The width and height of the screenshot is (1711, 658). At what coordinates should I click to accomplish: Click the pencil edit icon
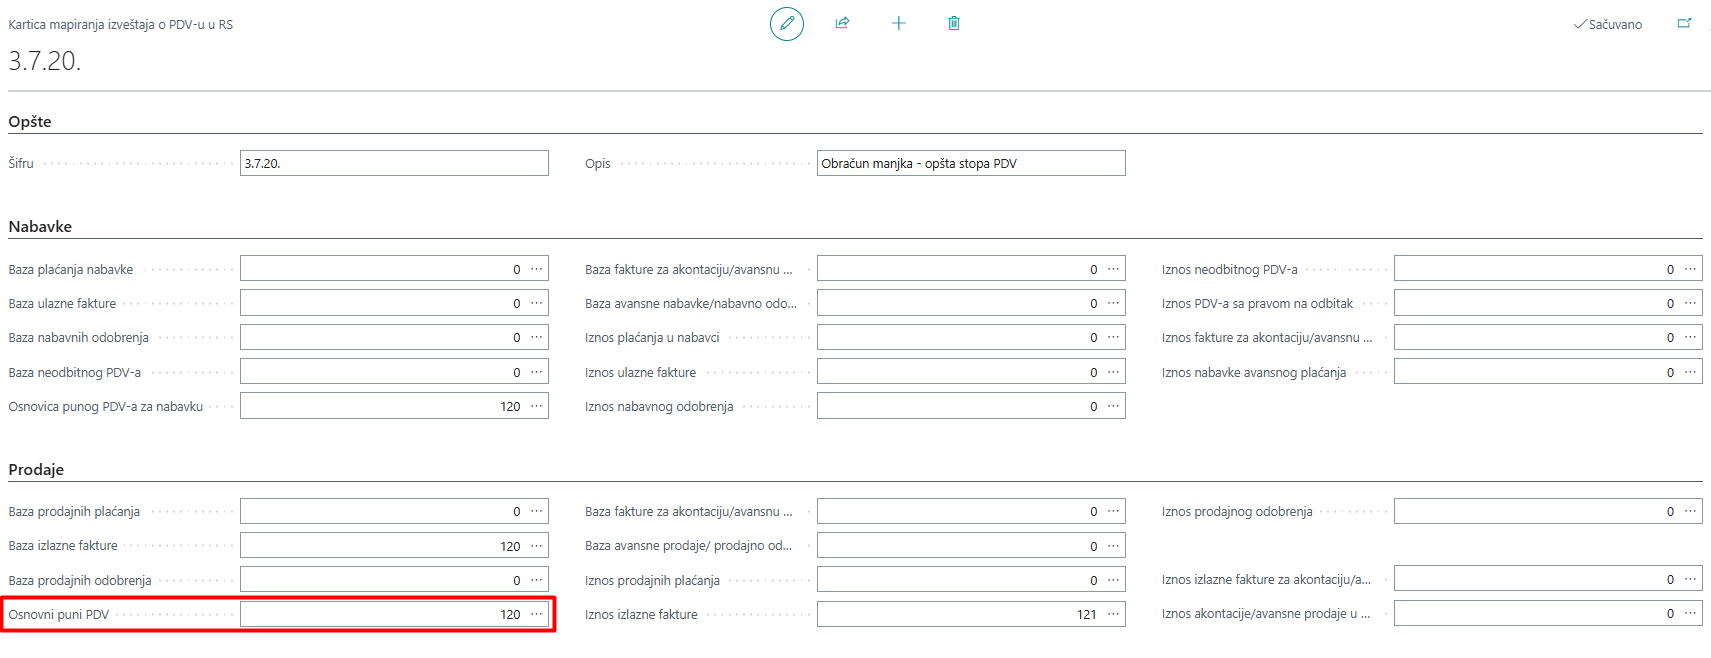point(786,23)
